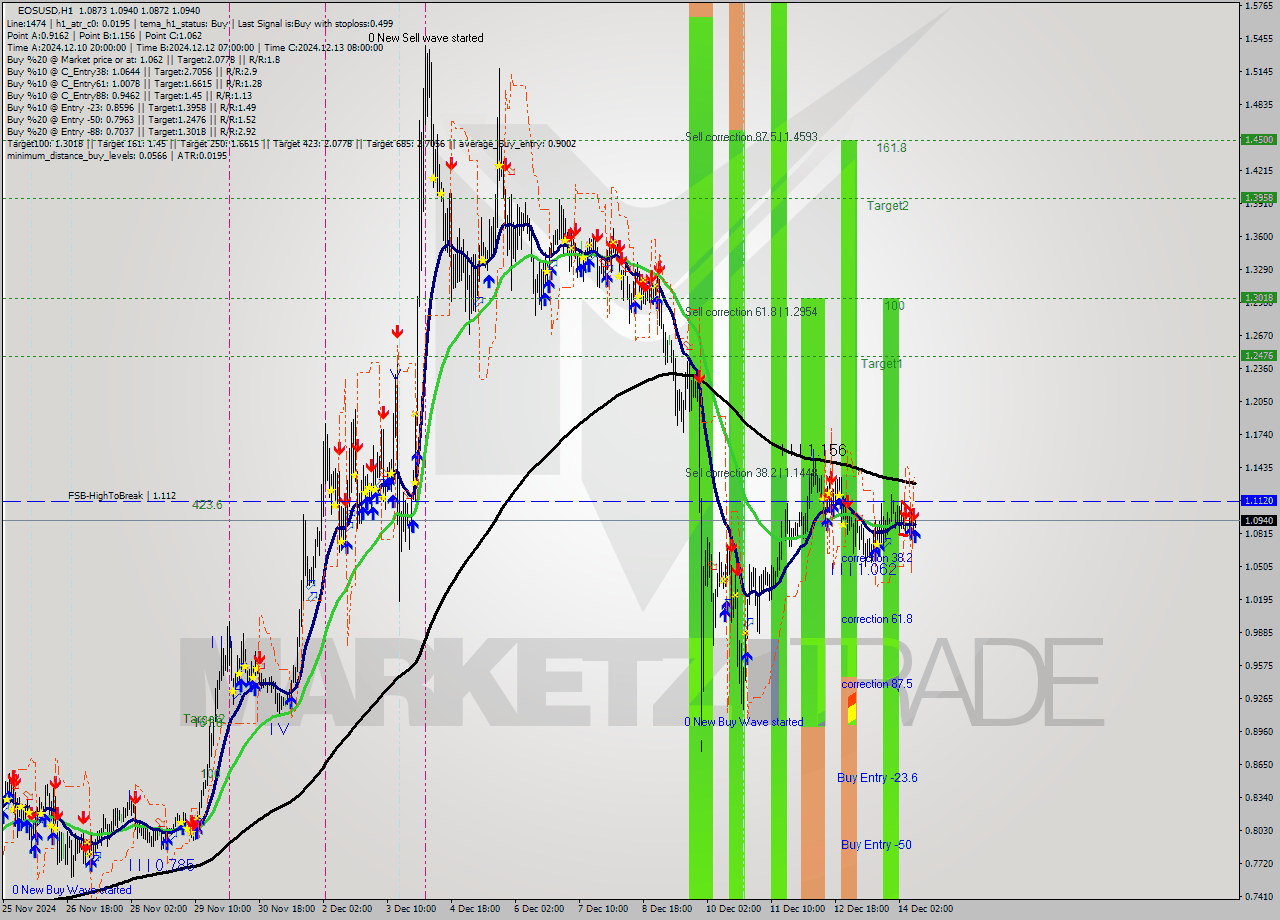Select 'Sell correction 38.2 | 1.1448' label
The height and width of the screenshot is (920, 1280).
click(x=751, y=473)
